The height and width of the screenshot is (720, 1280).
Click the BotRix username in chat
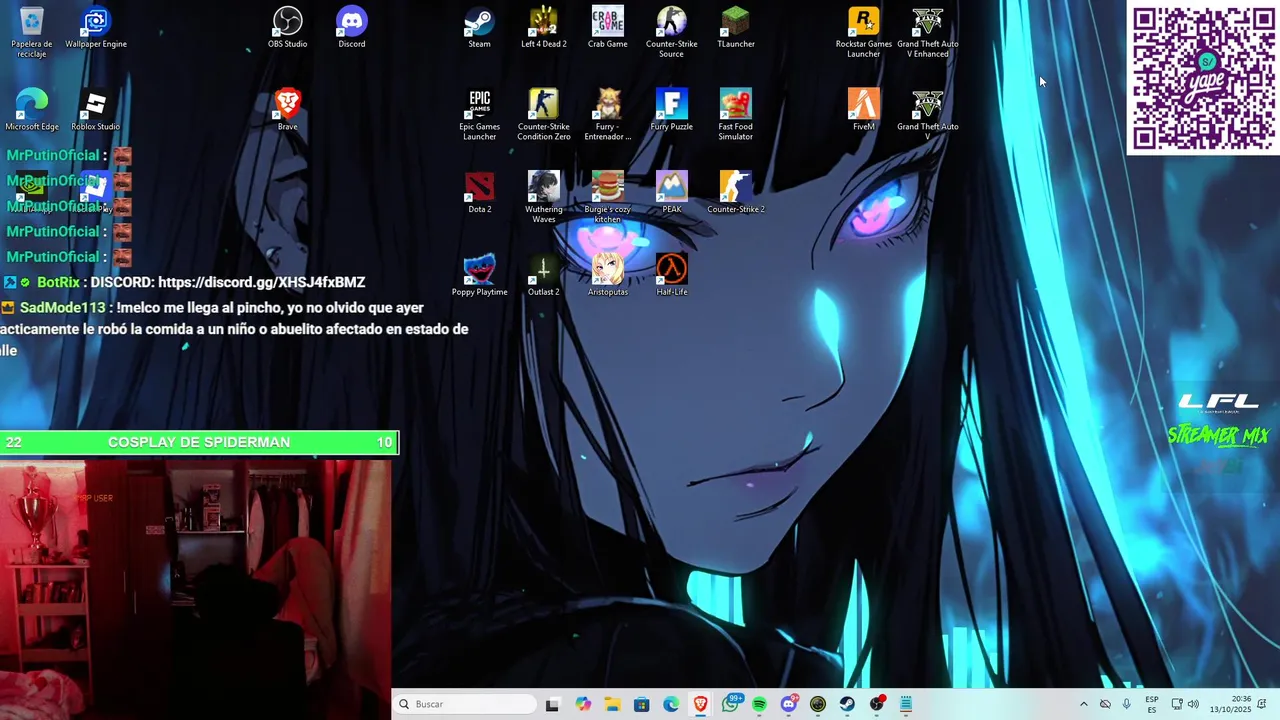(x=58, y=282)
